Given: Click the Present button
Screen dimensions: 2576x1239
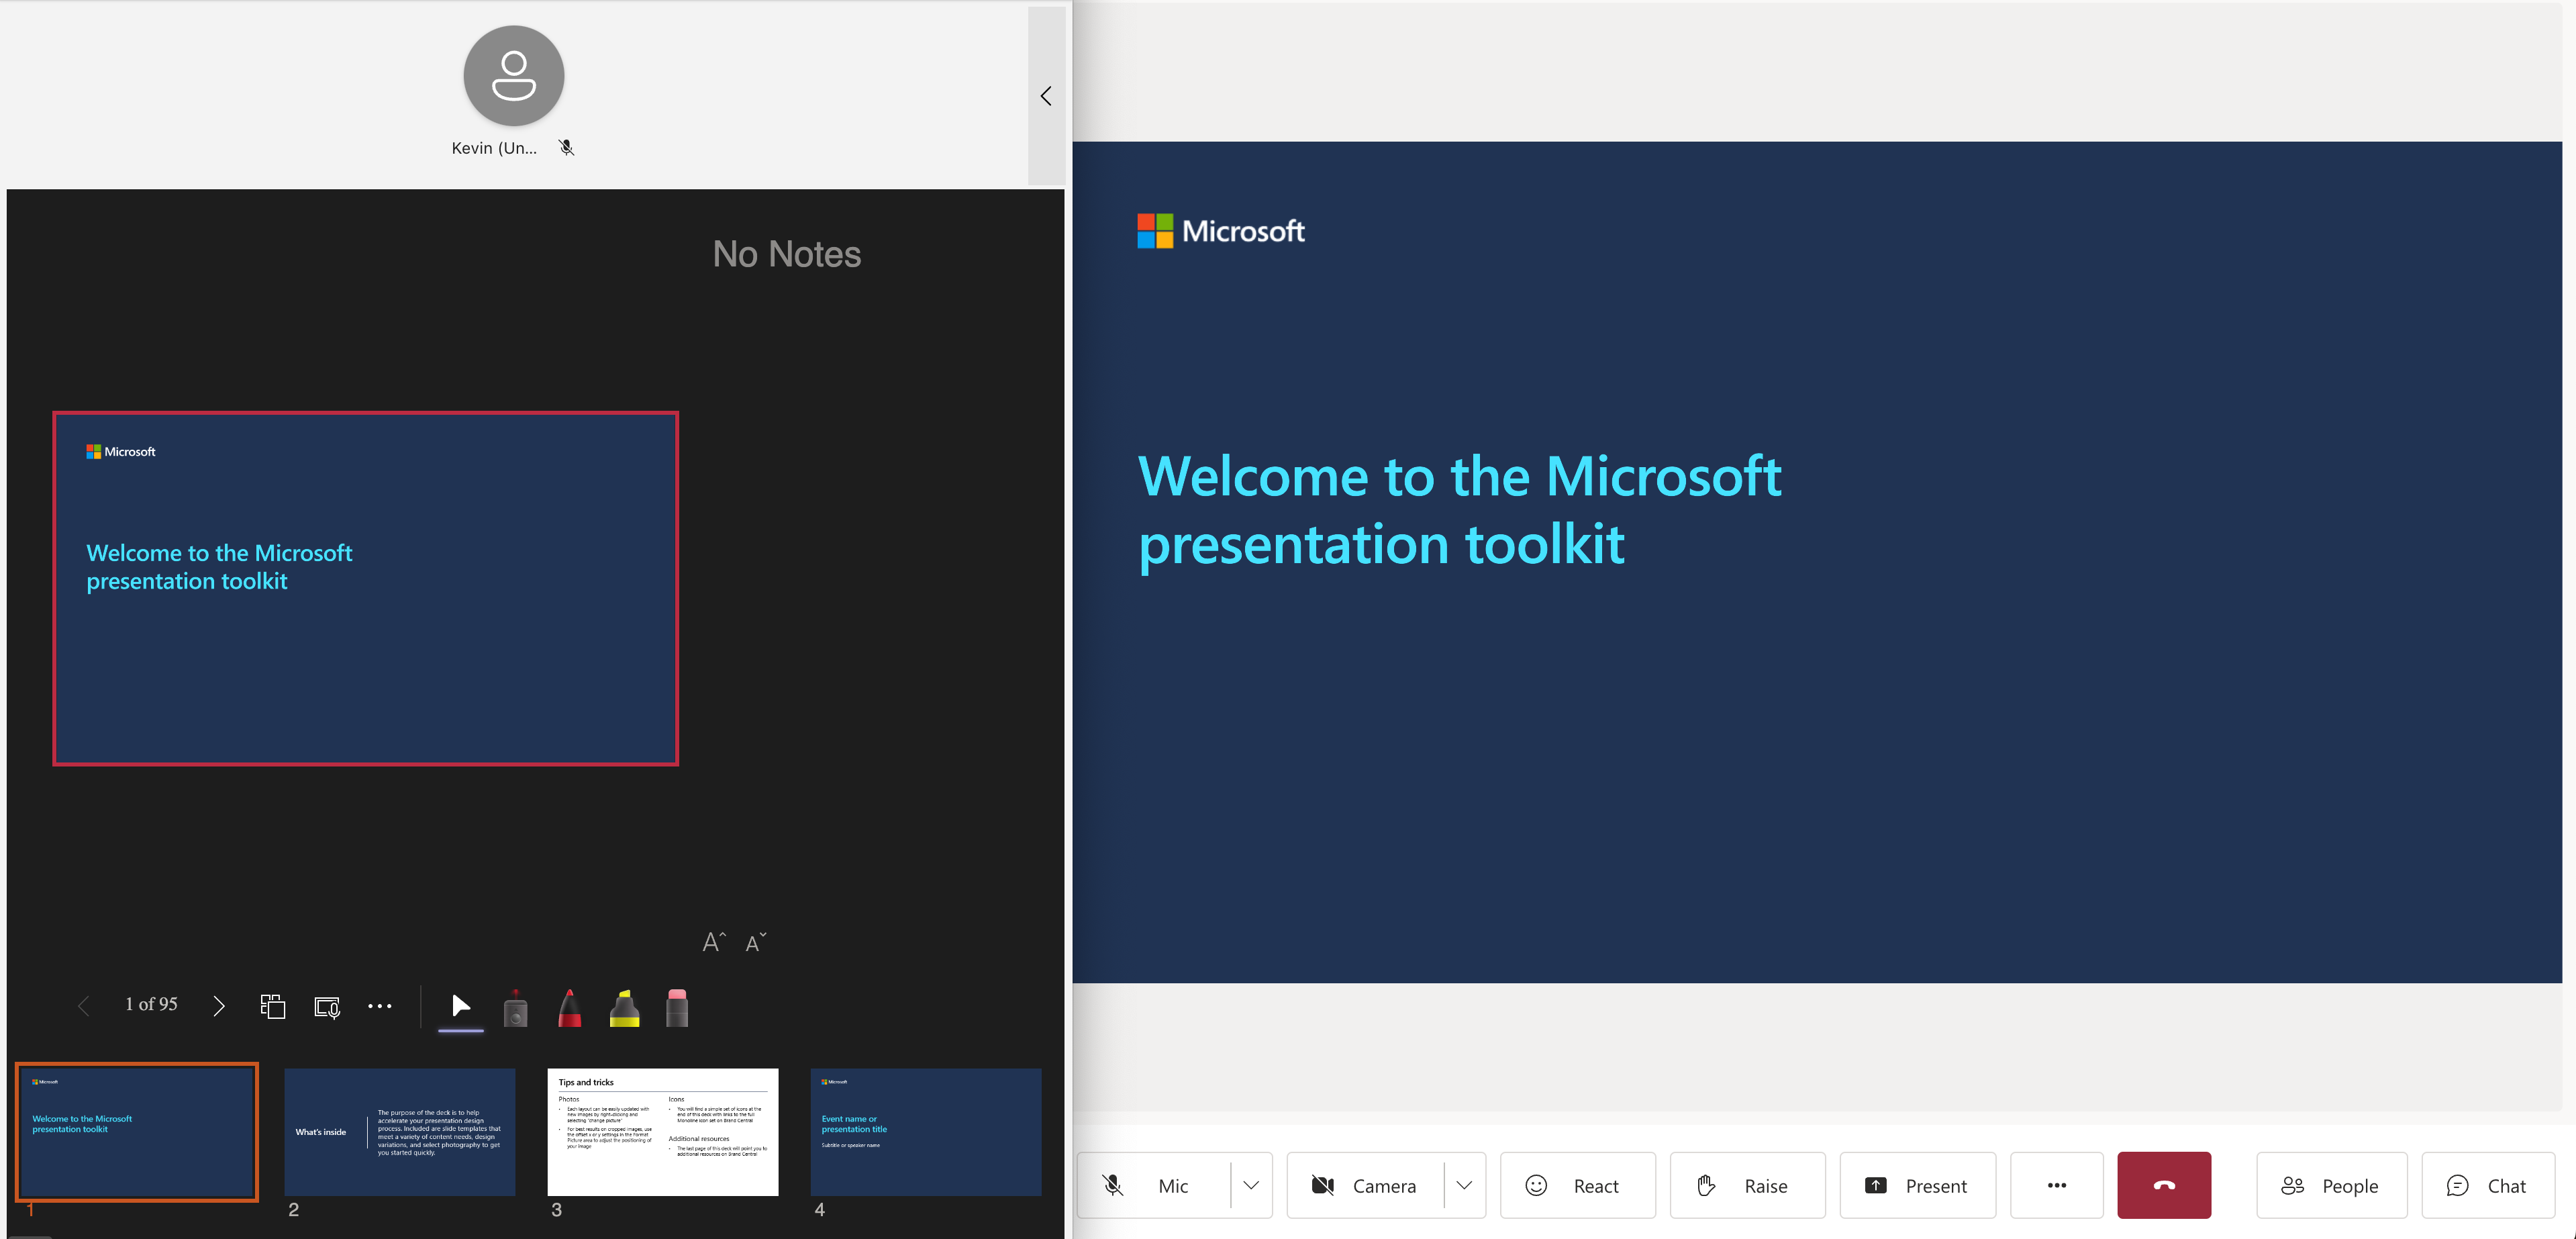Looking at the screenshot, I should (x=1917, y=1186).
